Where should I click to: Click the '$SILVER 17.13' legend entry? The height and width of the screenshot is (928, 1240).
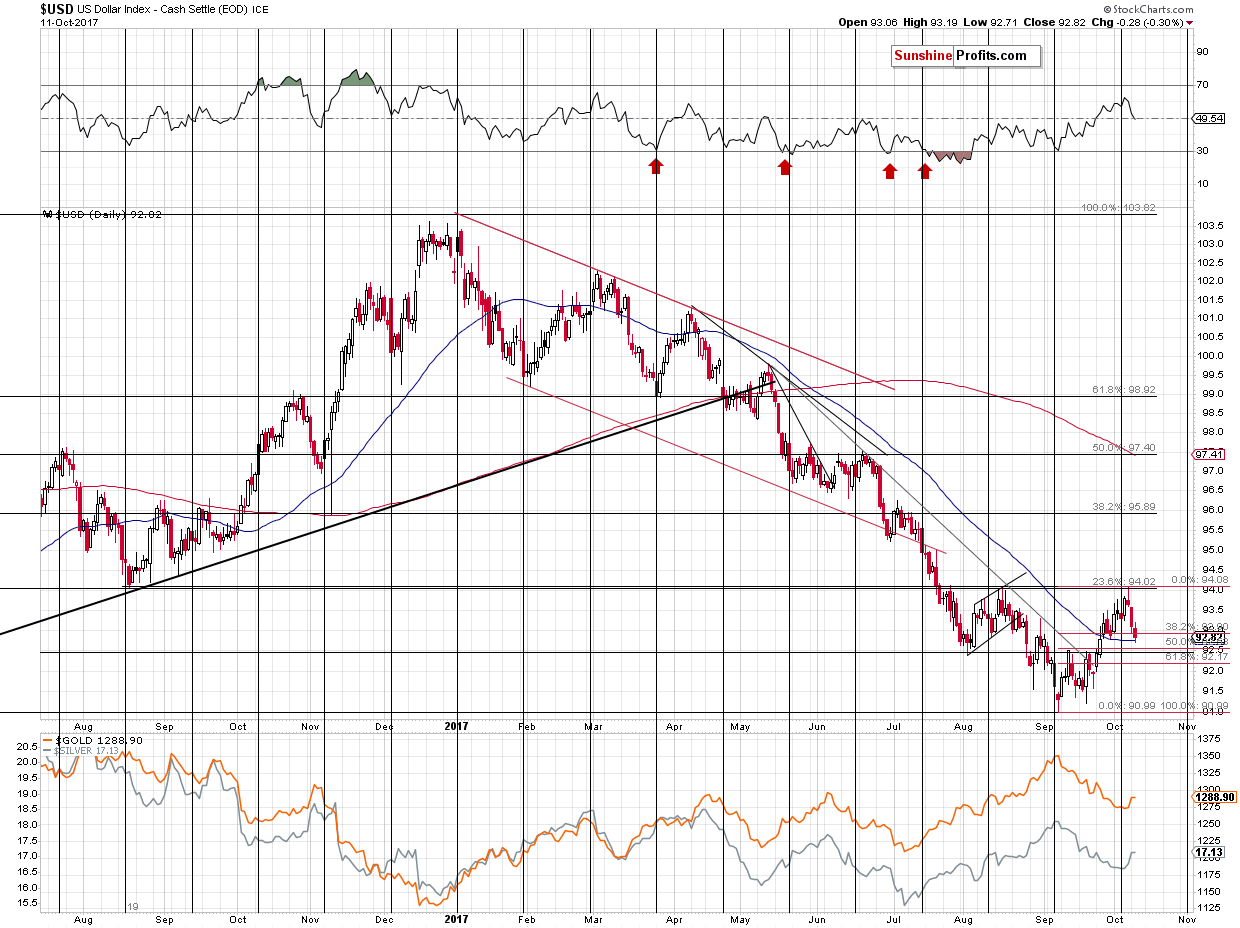coord(80,749)
